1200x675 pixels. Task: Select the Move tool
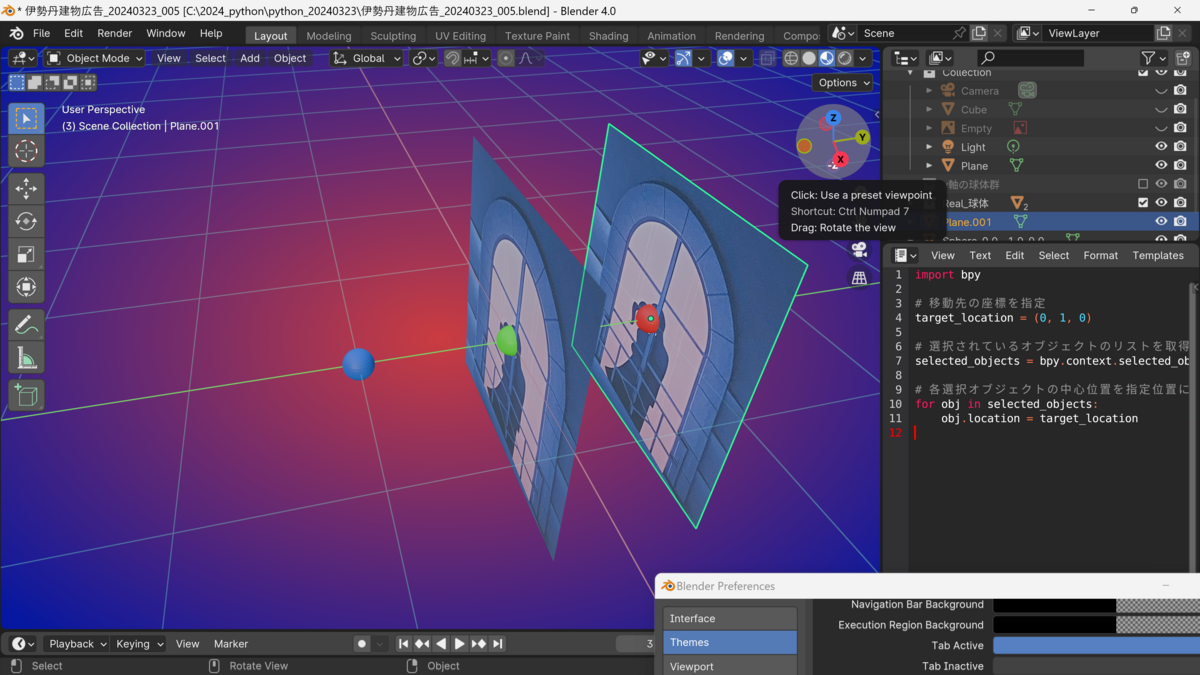26,187
